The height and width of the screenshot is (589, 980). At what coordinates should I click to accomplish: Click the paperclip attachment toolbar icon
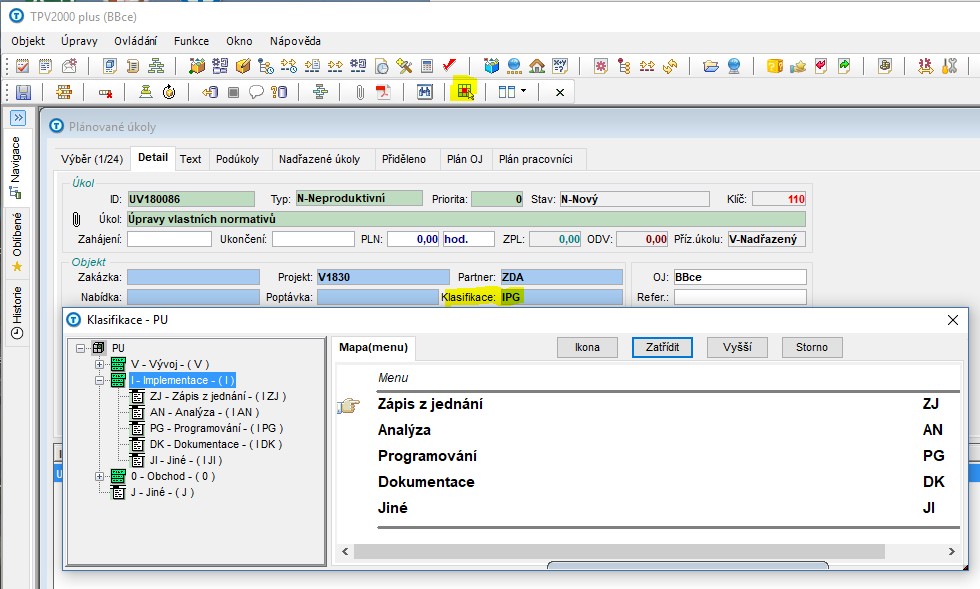point(358,92)
